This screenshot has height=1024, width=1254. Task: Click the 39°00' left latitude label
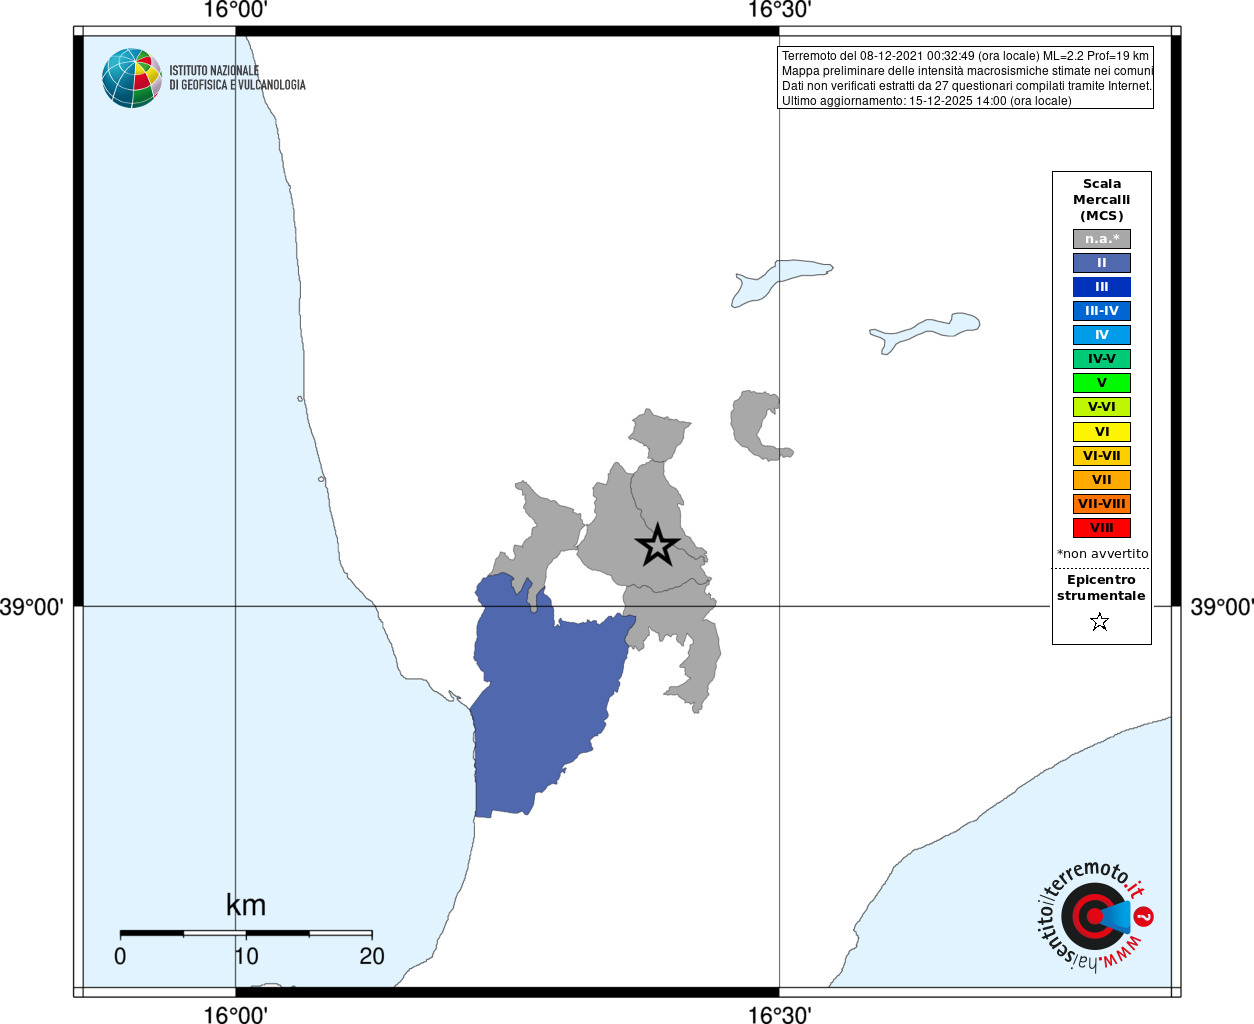[x=31, y=607]
